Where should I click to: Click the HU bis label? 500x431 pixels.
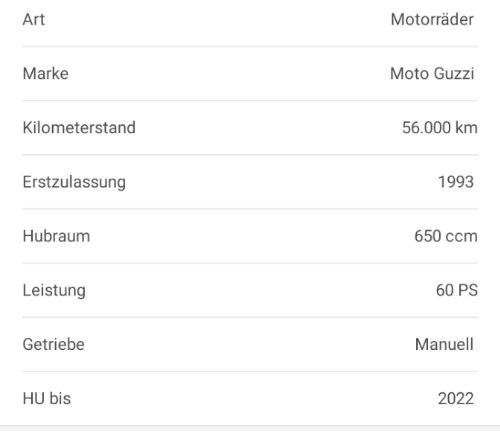tap(47, 398)
